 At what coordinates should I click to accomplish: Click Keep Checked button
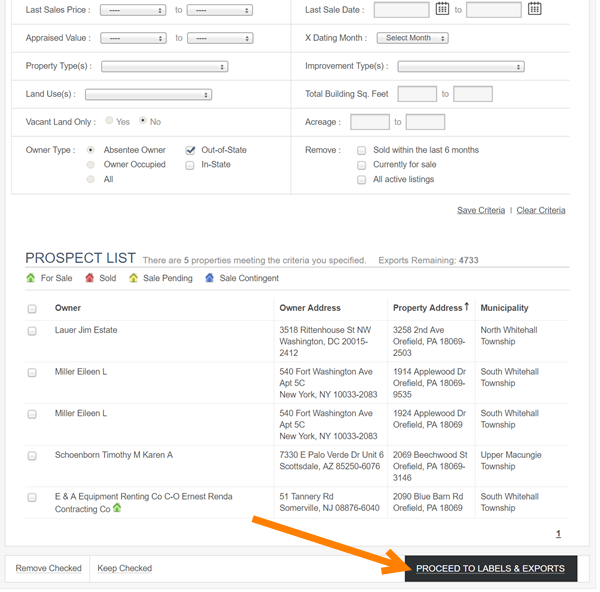pyautogui.click(x=125, y=568)
